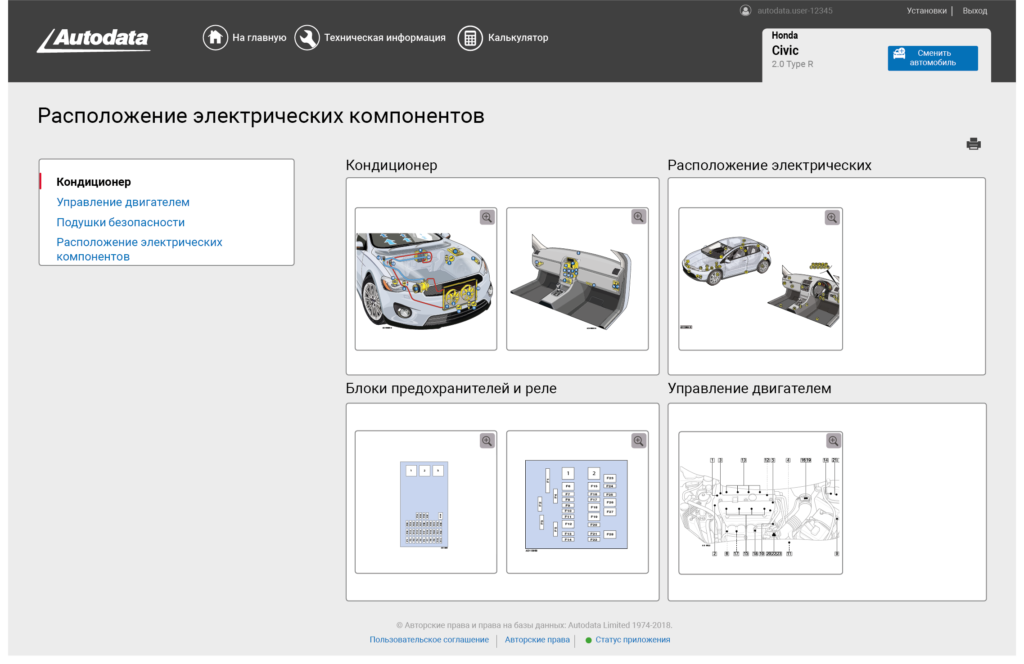
Task: Click the Выход logout link
Action: tap(974, 11)
